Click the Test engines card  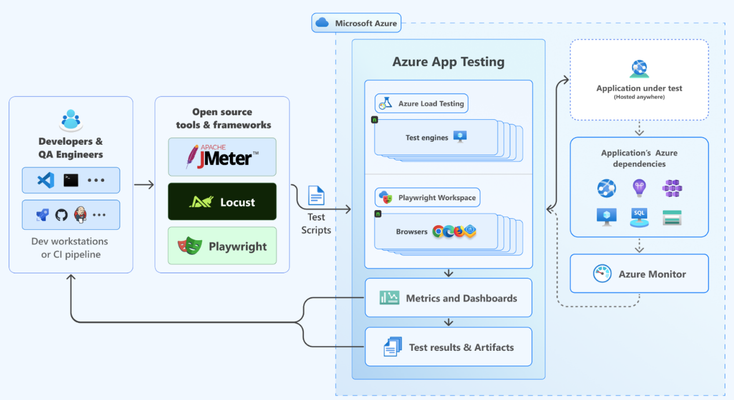(x=436, y=137)
